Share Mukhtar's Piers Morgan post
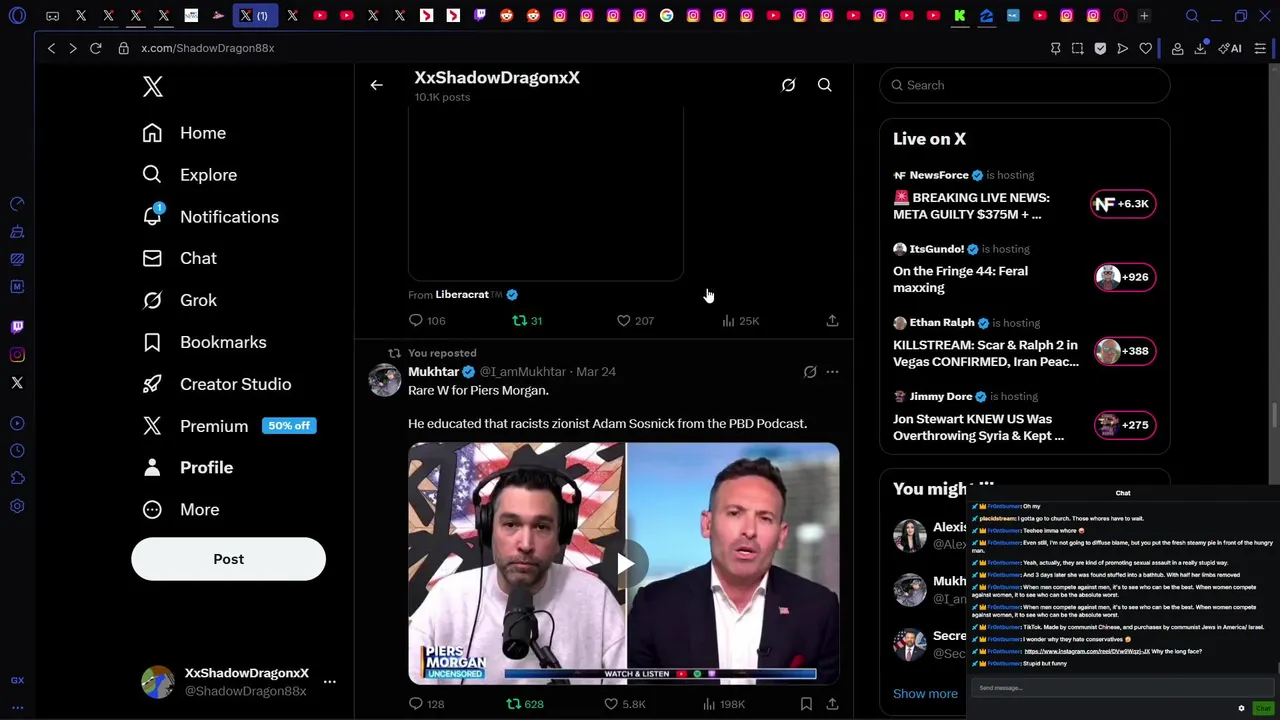 [x=832, y=705]
